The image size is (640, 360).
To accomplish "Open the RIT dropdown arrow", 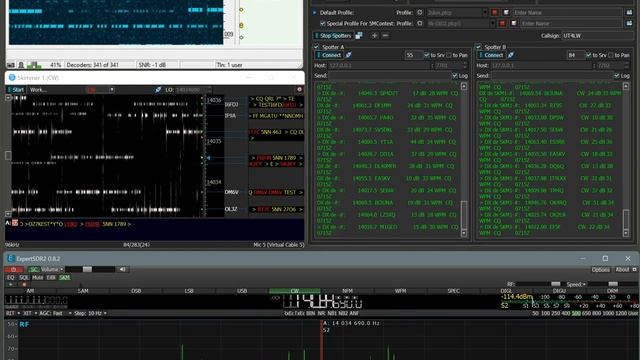I will [19, 313].
